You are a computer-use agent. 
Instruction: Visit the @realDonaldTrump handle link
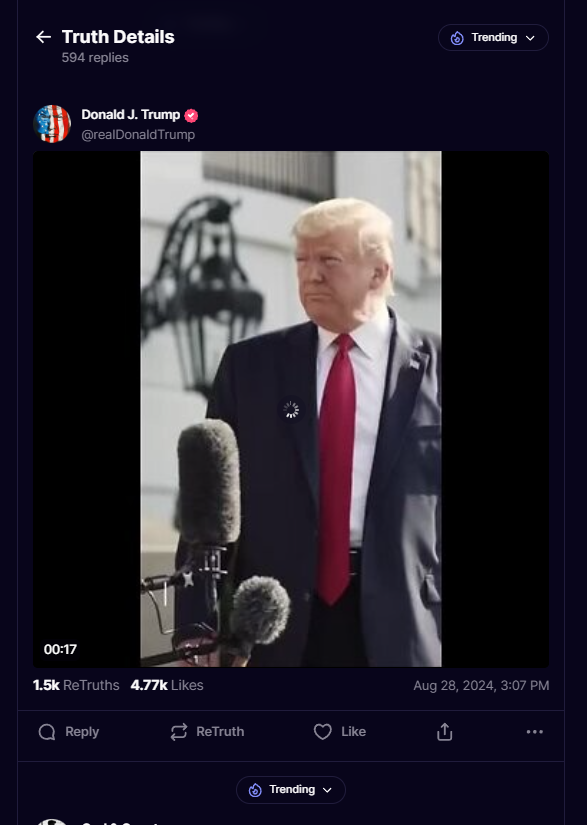coord(138,135)
